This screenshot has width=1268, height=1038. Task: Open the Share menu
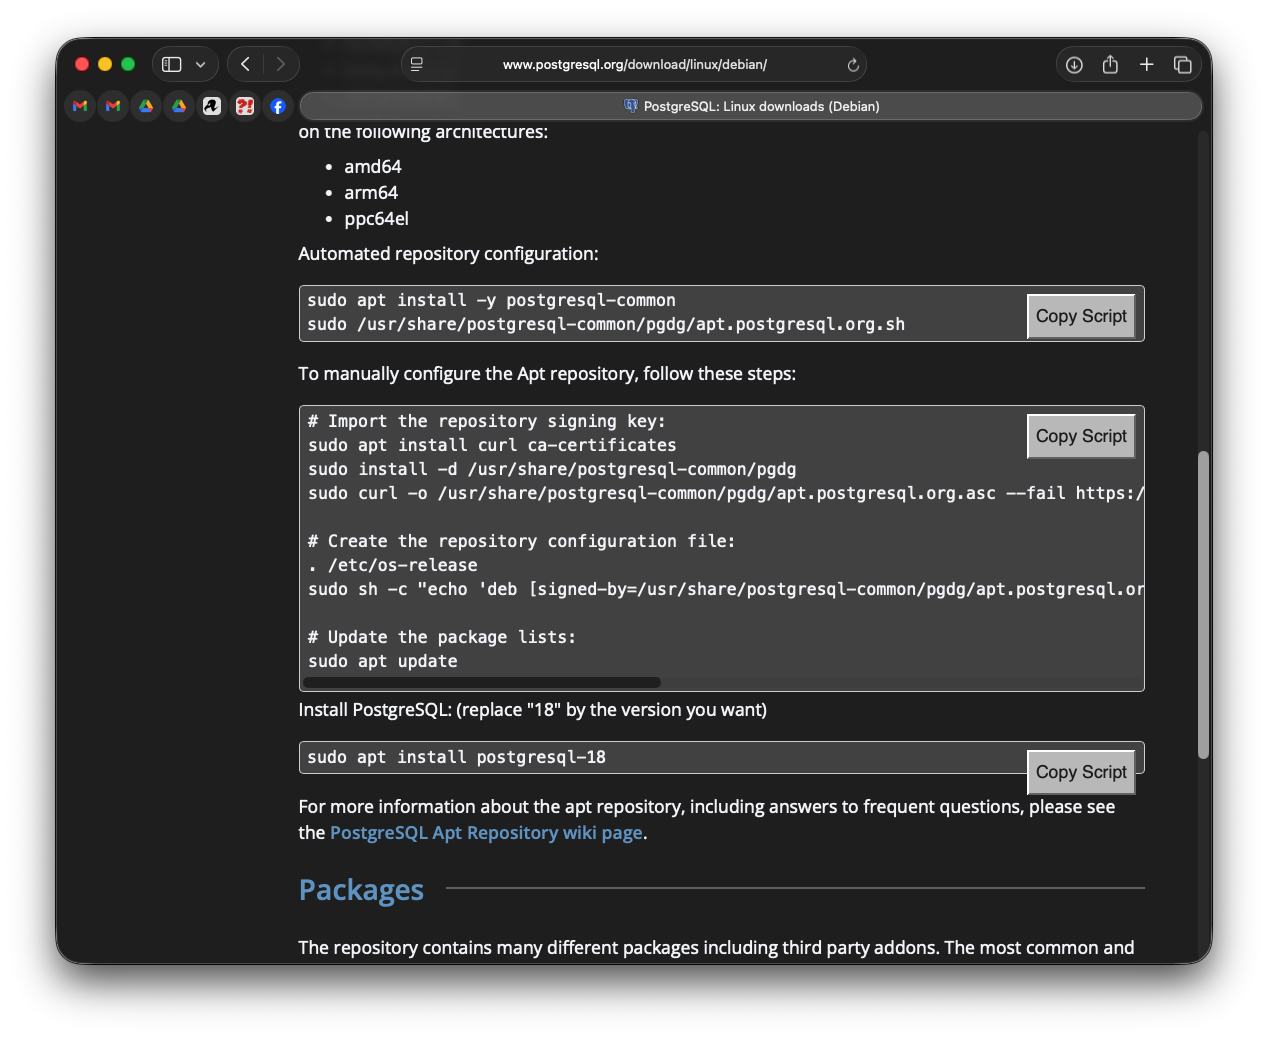(1110, 65)
